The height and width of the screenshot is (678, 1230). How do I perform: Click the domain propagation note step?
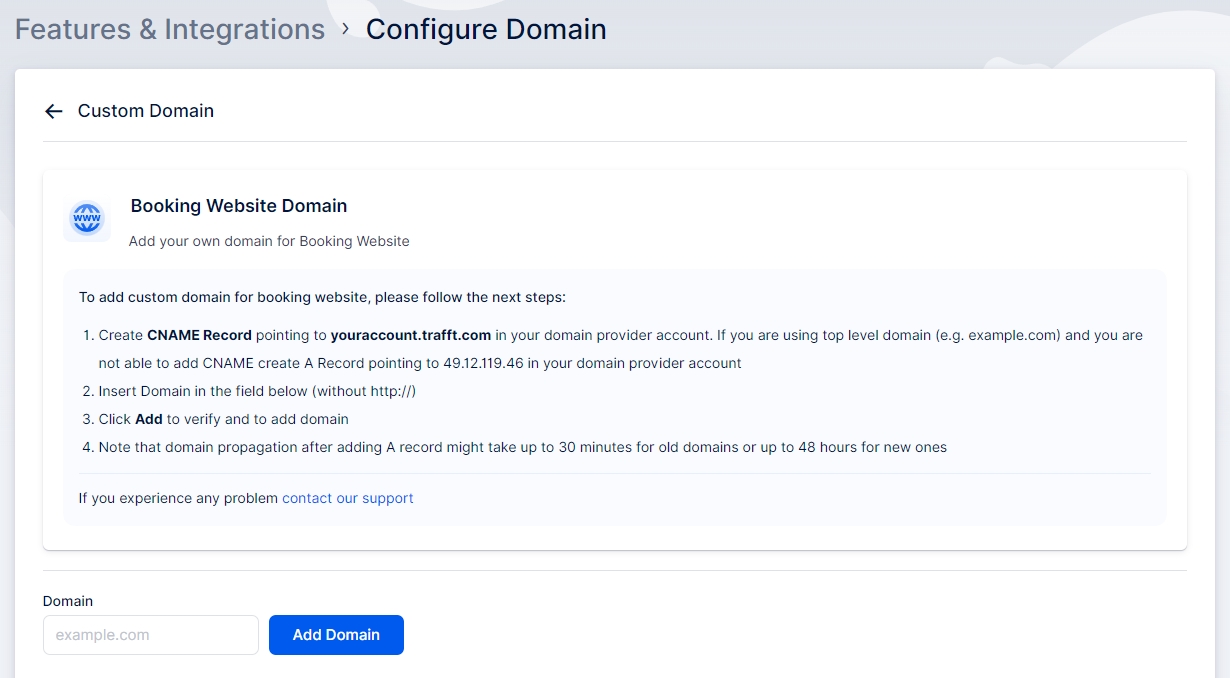click(522, 447)
